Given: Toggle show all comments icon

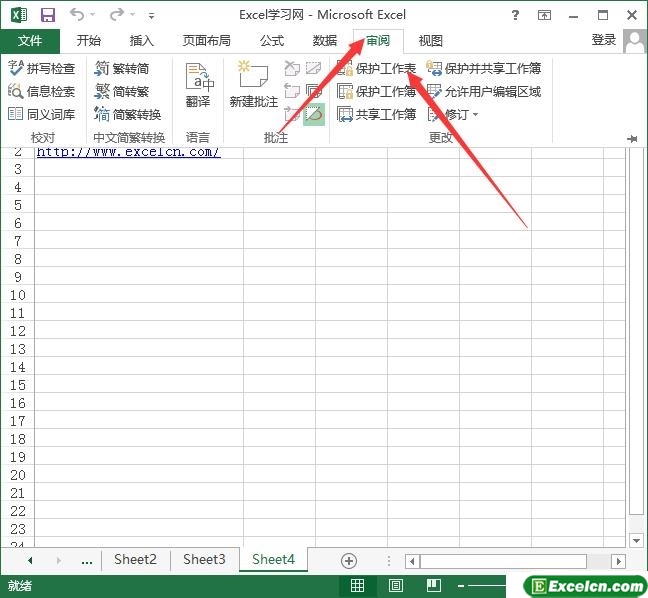Looking at the screenshot, I should (314, 91).
